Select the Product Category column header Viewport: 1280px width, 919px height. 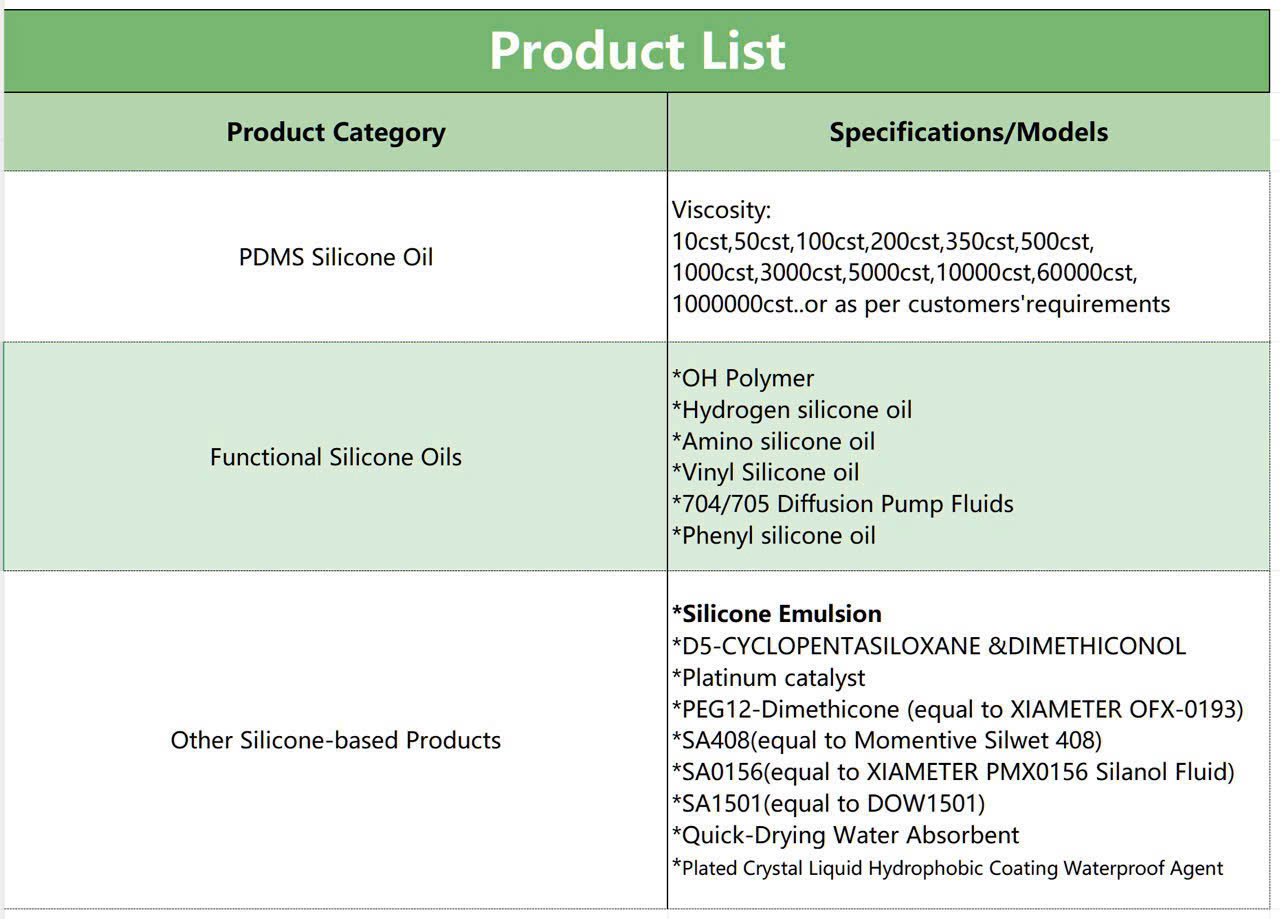click(x=336, y=132)
